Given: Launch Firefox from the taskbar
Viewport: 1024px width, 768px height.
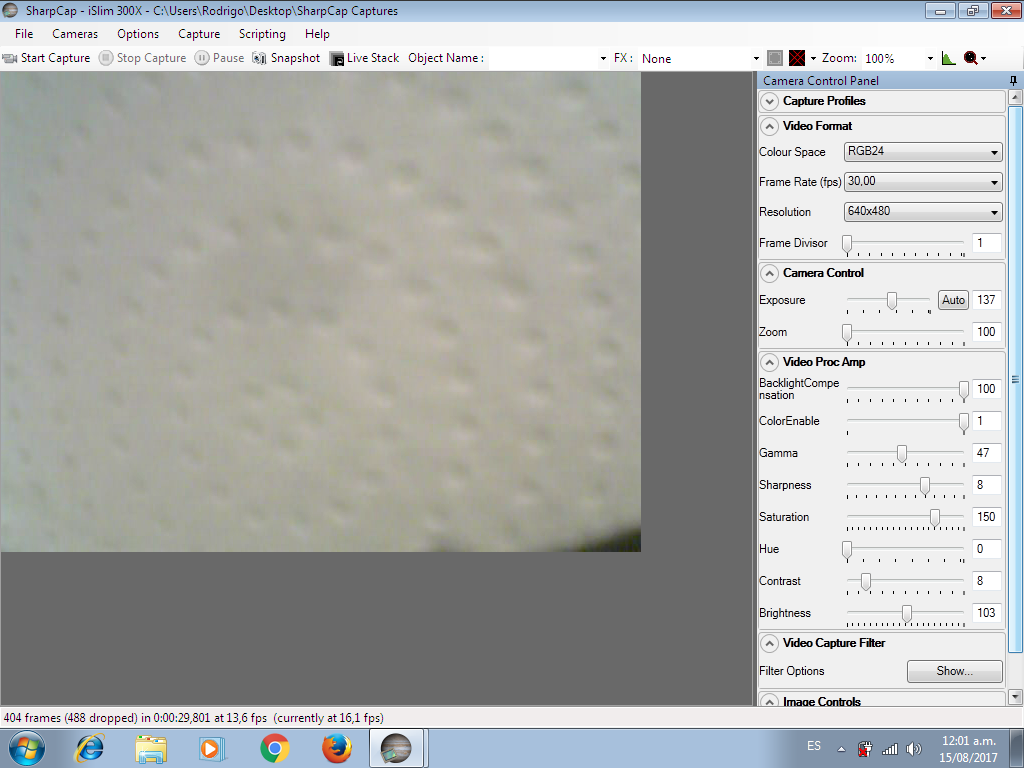Looking at the screenshot, I should (x=336, y=748).
